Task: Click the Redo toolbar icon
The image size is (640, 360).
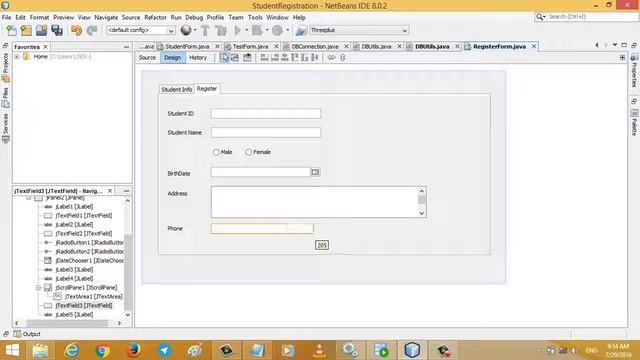Action: coord(91,30)
